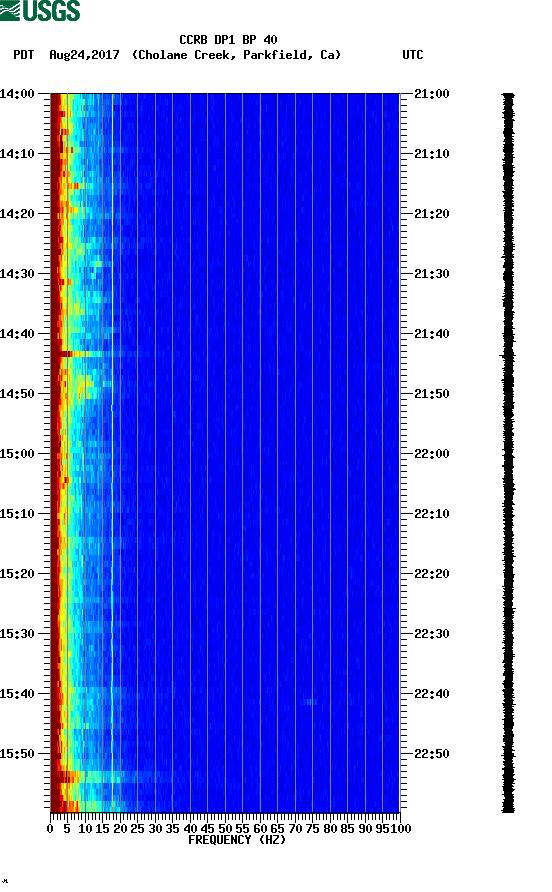The image size is (552, 892).
Task: Click the FREQUENCY (HZ) axis label
Action: pyautogui.click(x=237, y=840)
